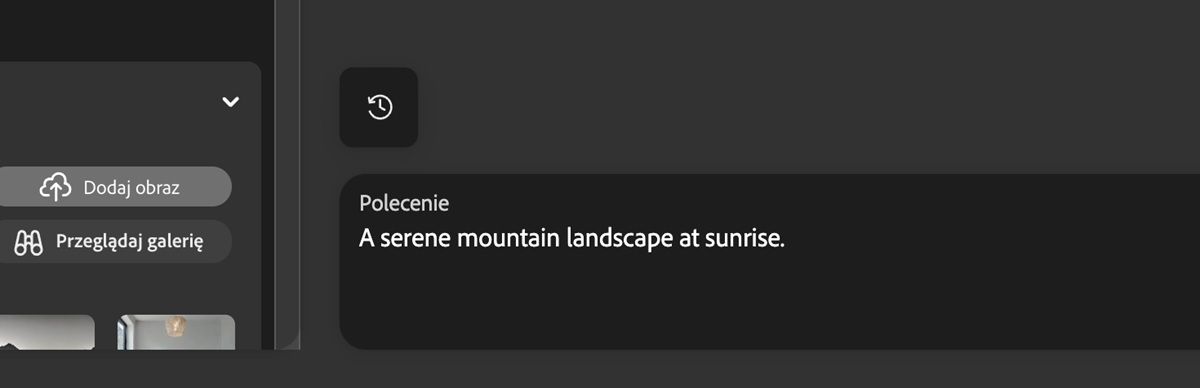Pick the pendant lamp room thumbnail

[176, 332]
